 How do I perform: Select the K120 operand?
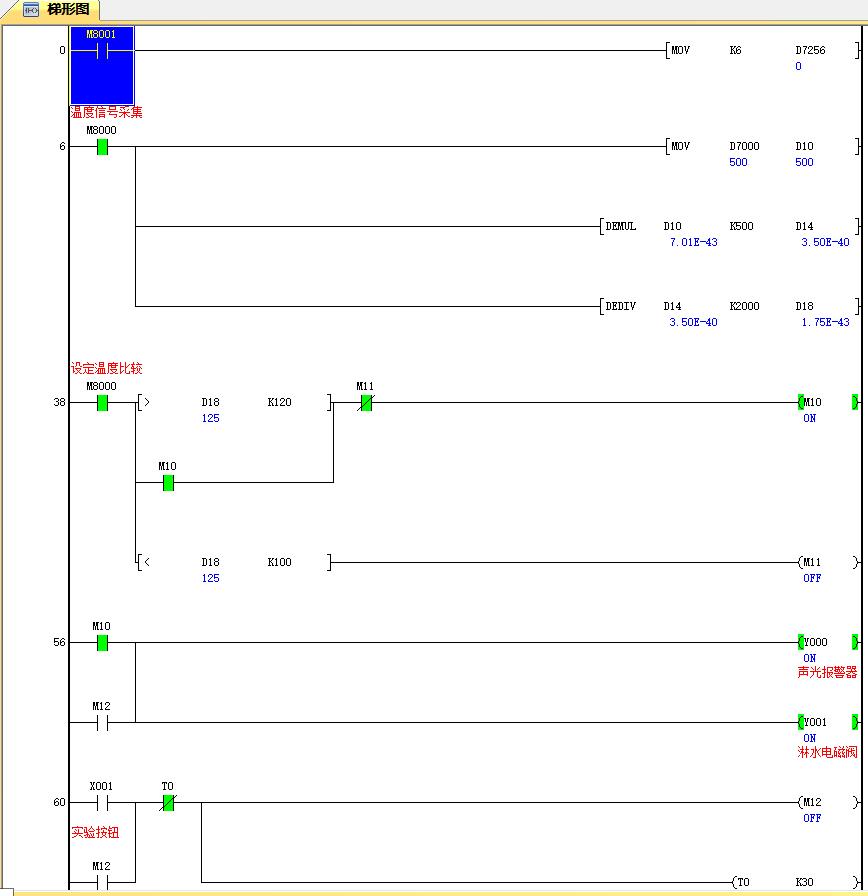point(279,402)
